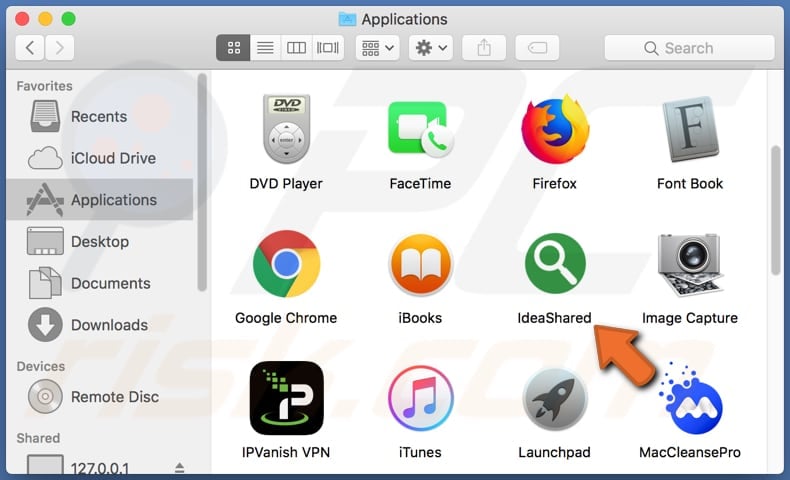Click the "Font Book" label text
790x480 pixels.
690,183
